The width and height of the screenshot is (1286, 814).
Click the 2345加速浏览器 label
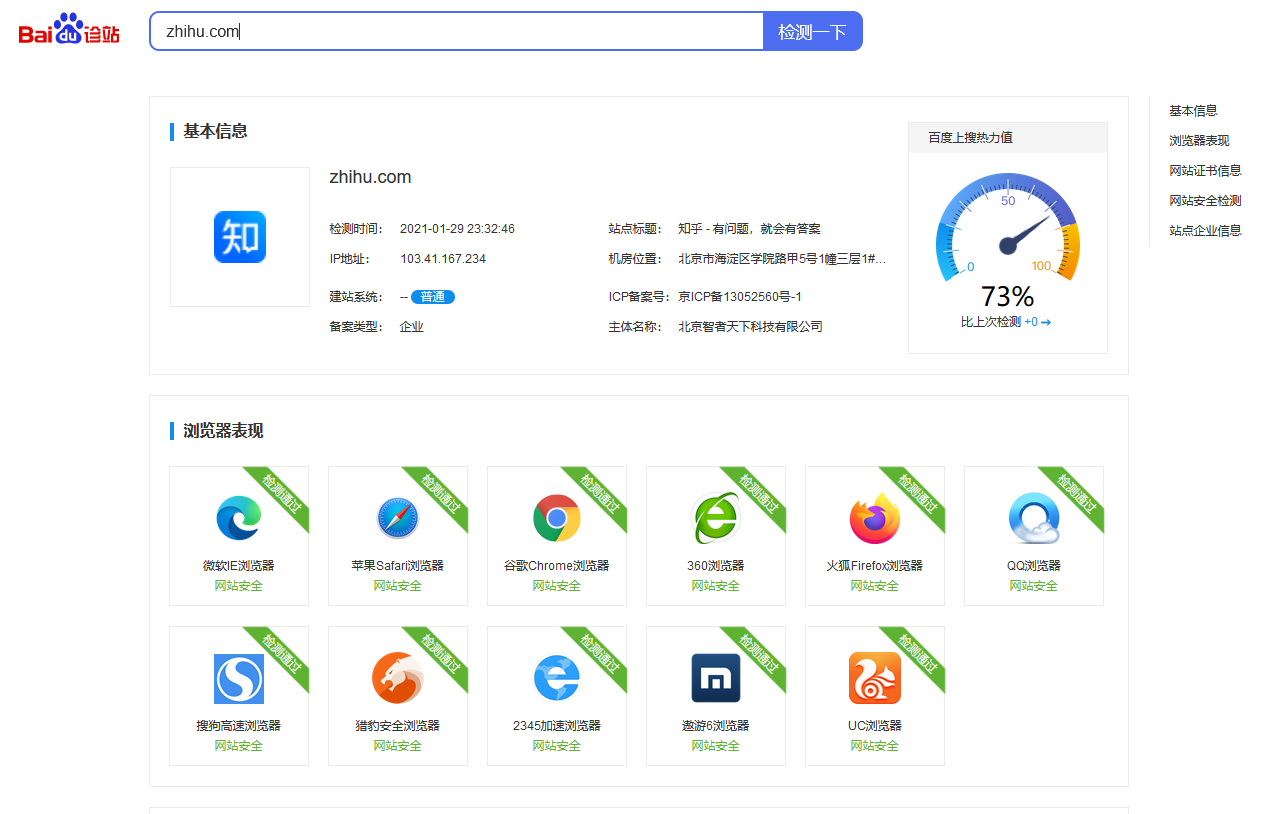[556, 726]
